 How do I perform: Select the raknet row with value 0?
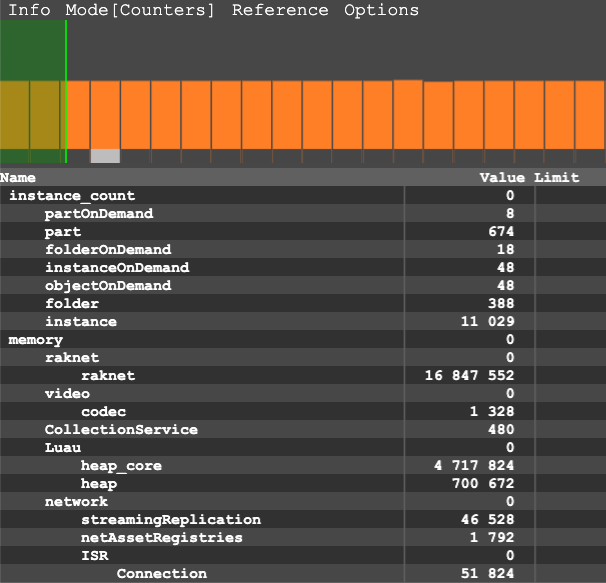click(303, 357)
